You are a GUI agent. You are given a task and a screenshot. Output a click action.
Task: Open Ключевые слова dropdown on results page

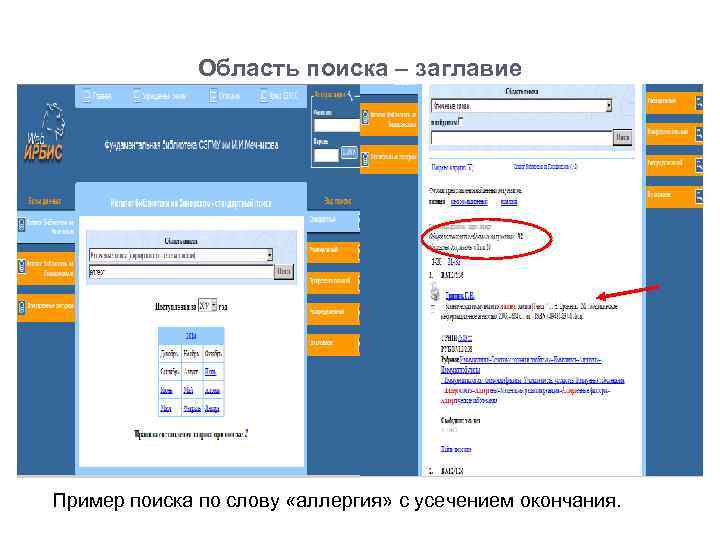(521, 106)
